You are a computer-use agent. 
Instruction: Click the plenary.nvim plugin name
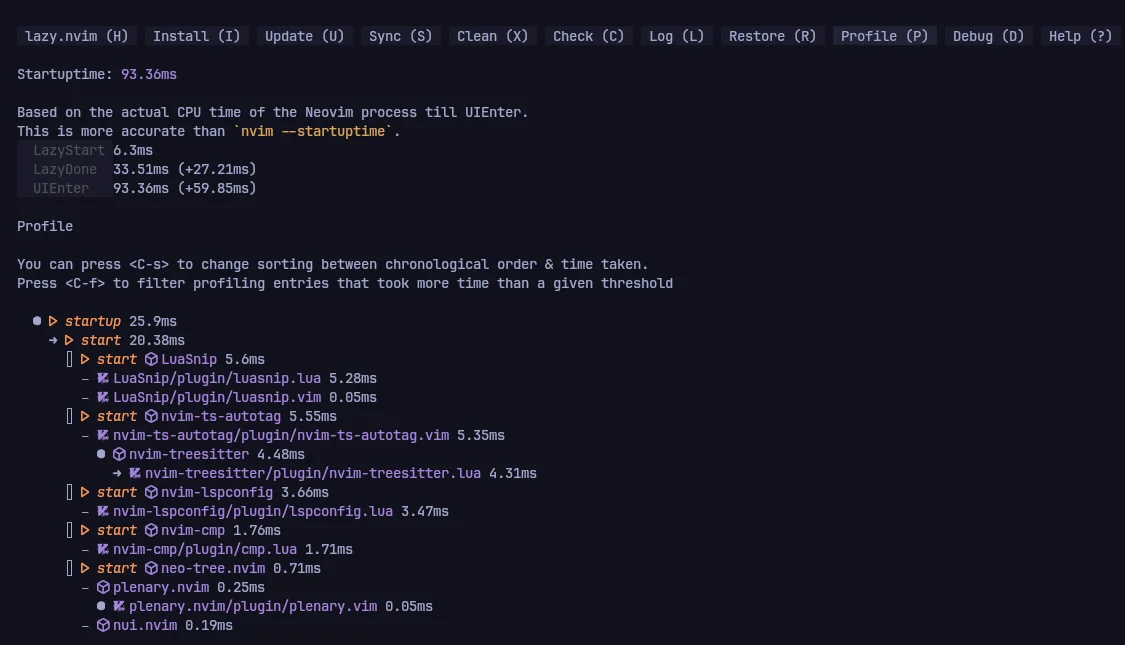tap(161, 587)
